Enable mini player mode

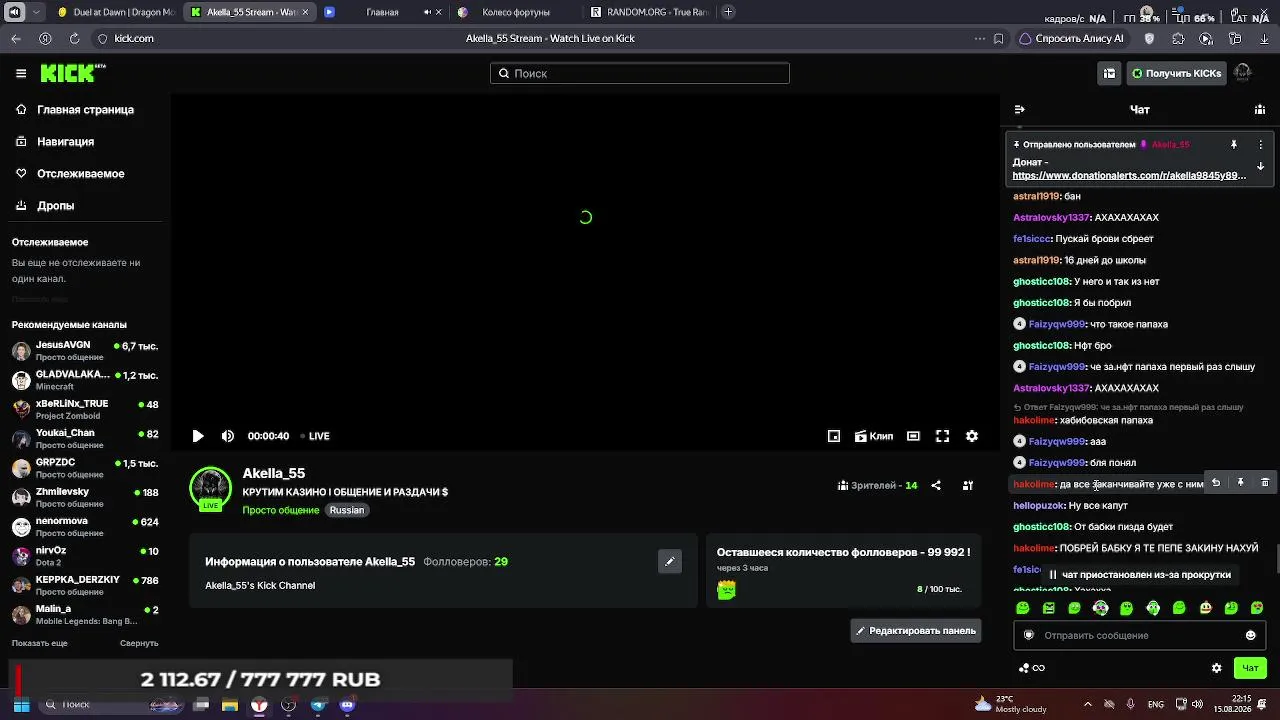[834, 436]
